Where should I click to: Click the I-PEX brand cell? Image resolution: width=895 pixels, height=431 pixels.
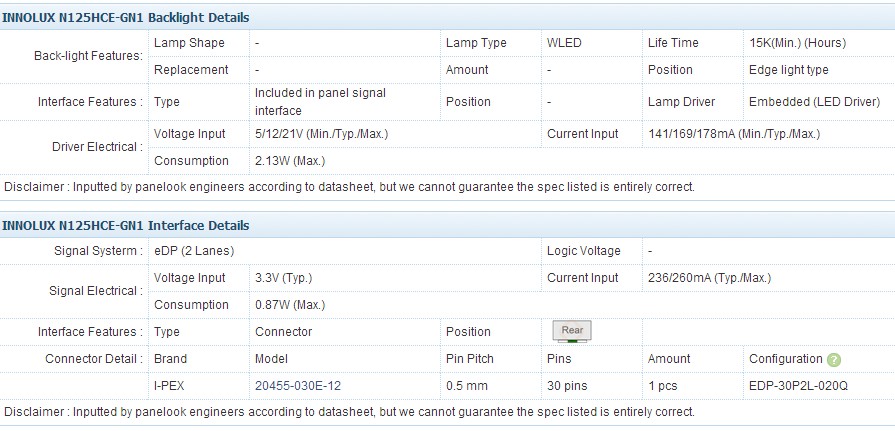[x=169, y=386]
